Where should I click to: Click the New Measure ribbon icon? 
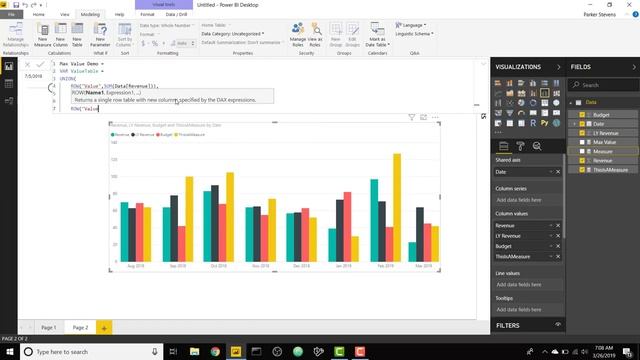tap(43, 35)
